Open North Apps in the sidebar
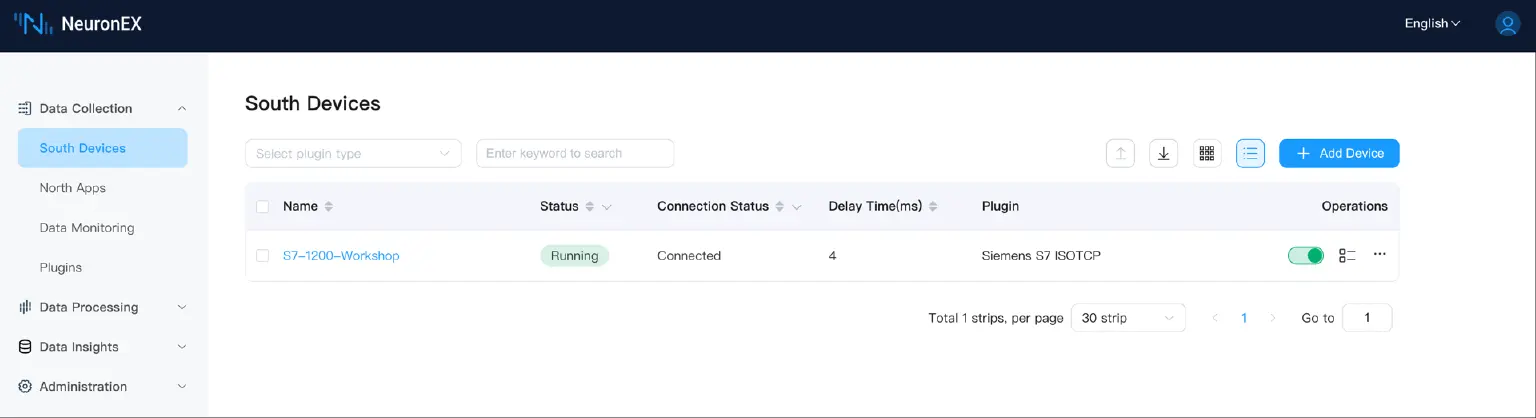Viewport: 1536px width, 418px height. pyautogui.click(x=72, y=188)
